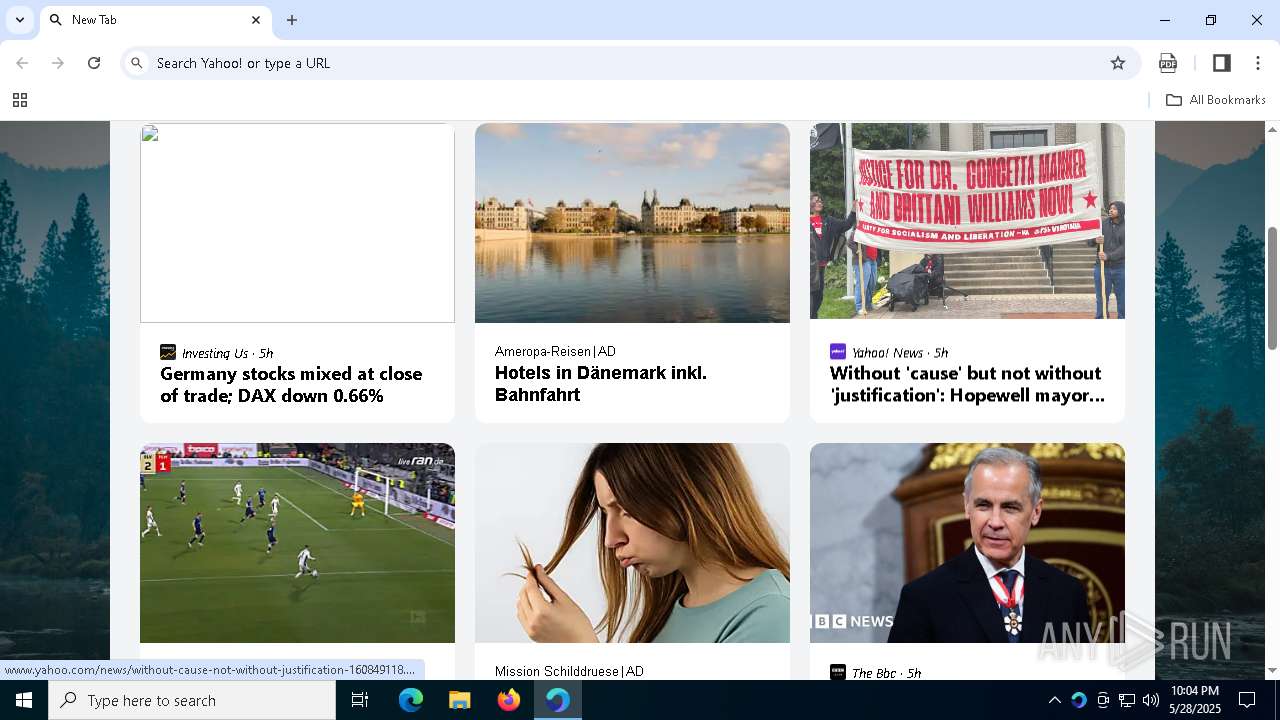This screenshot has height=720, width=1280.
Task: Click the Yahoo! News source icon
Action: click(838, 351)
